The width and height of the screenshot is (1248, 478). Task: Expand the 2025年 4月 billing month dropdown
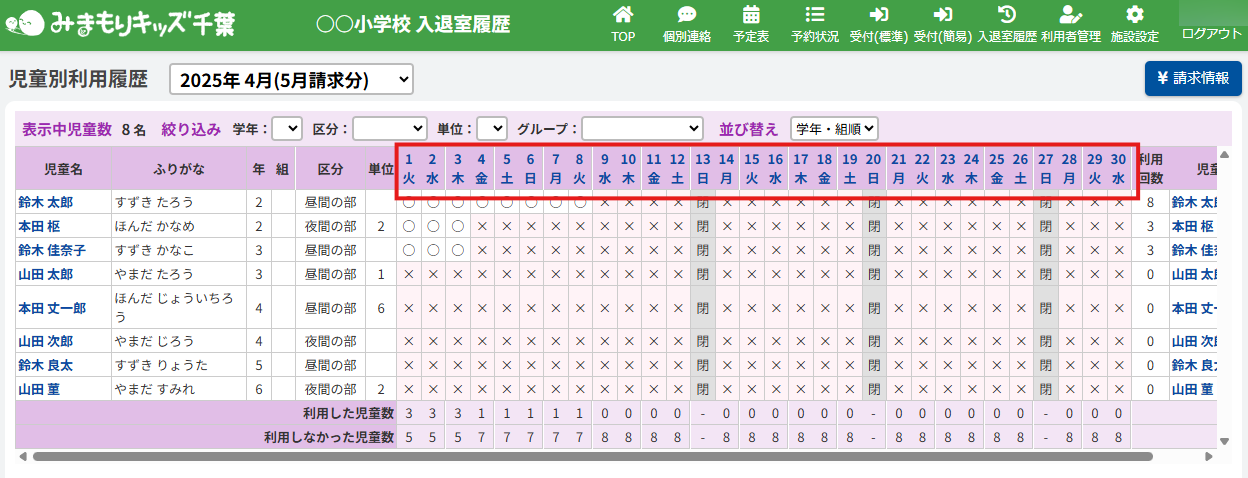[x=291, y=79]
